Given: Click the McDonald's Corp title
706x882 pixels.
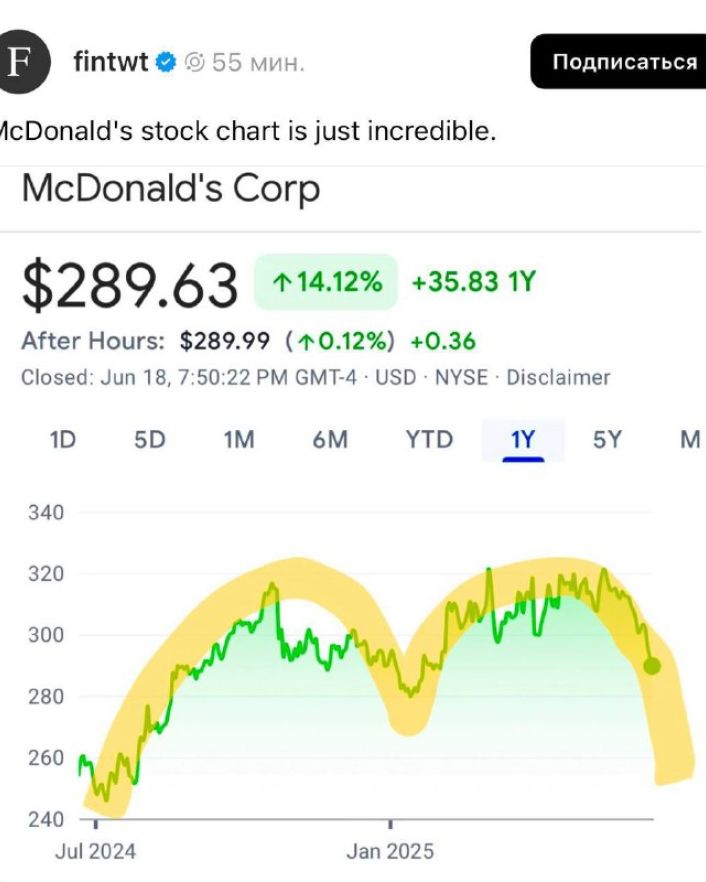Looking at the screenshot, I should tap(171, 189).
